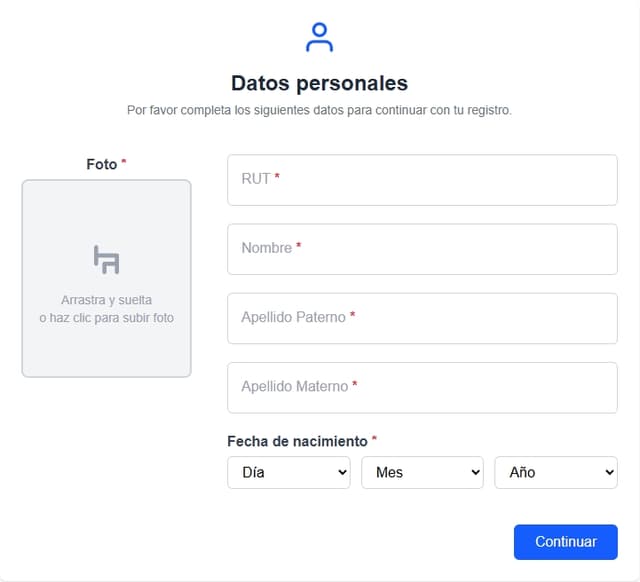This screenshot has width=640, height=582.
Task: Click the "Arrastra y suelta" upload text
Action: [106, 300]
